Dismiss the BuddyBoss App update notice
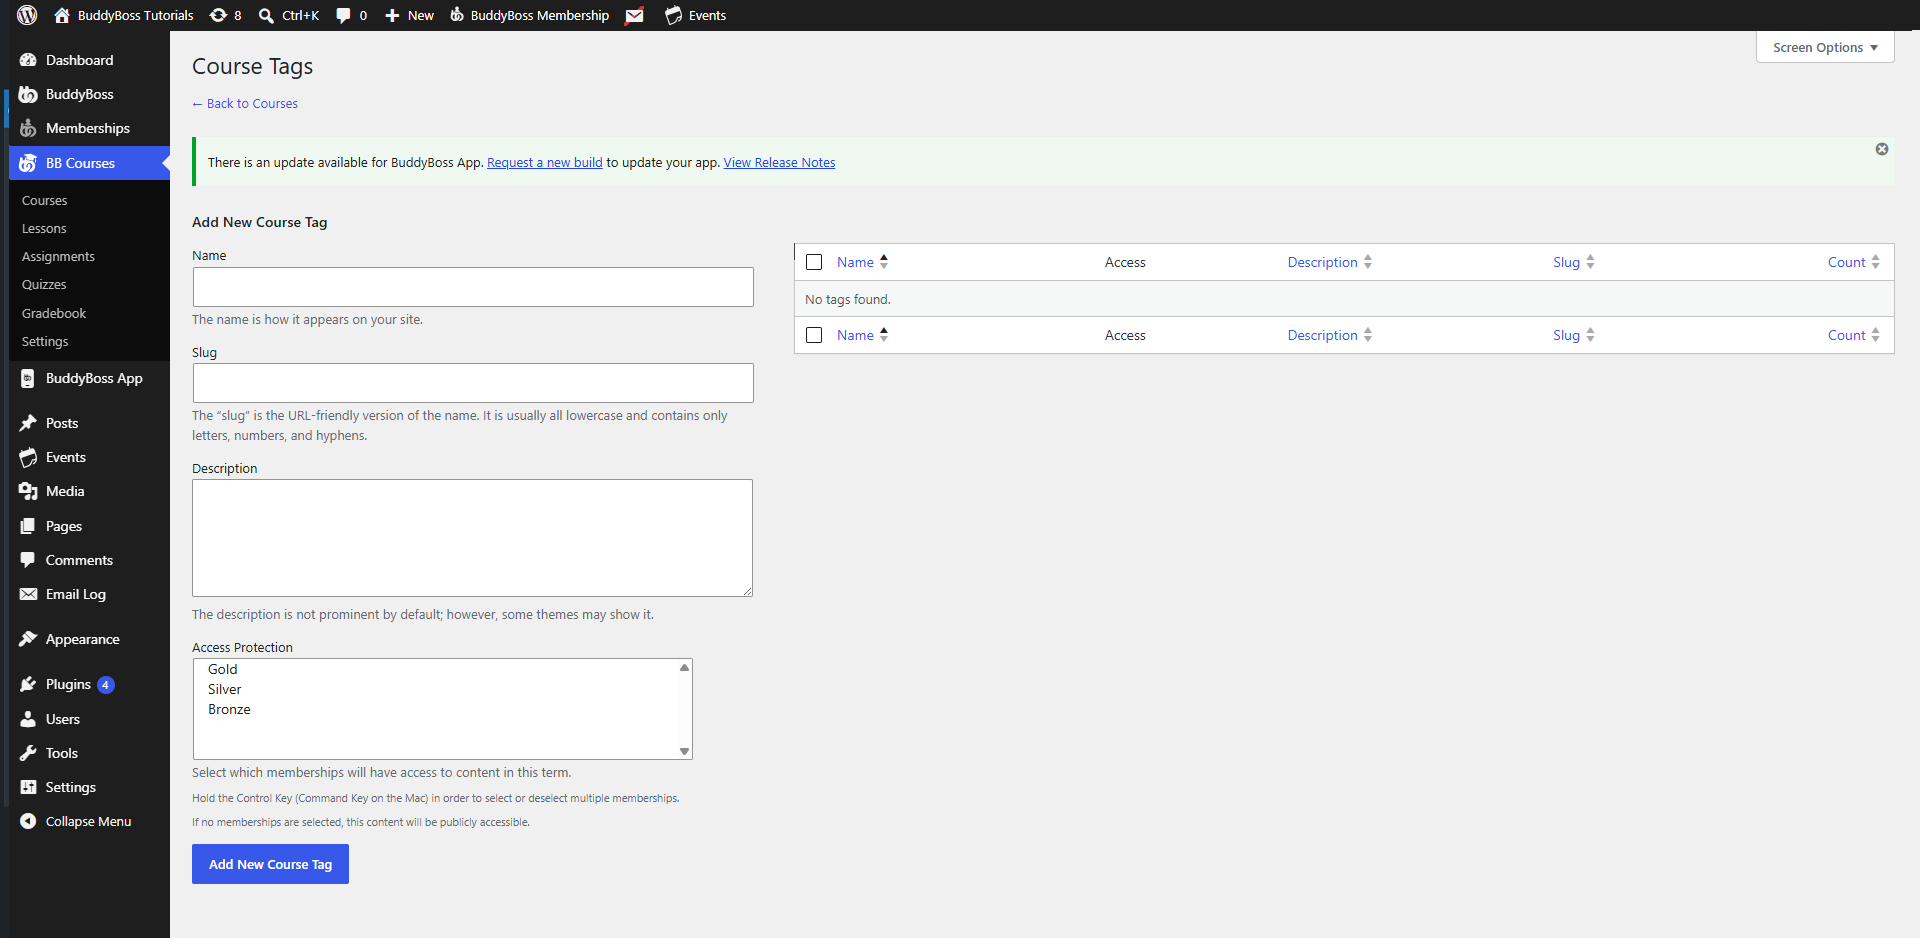 (1882, 149)
